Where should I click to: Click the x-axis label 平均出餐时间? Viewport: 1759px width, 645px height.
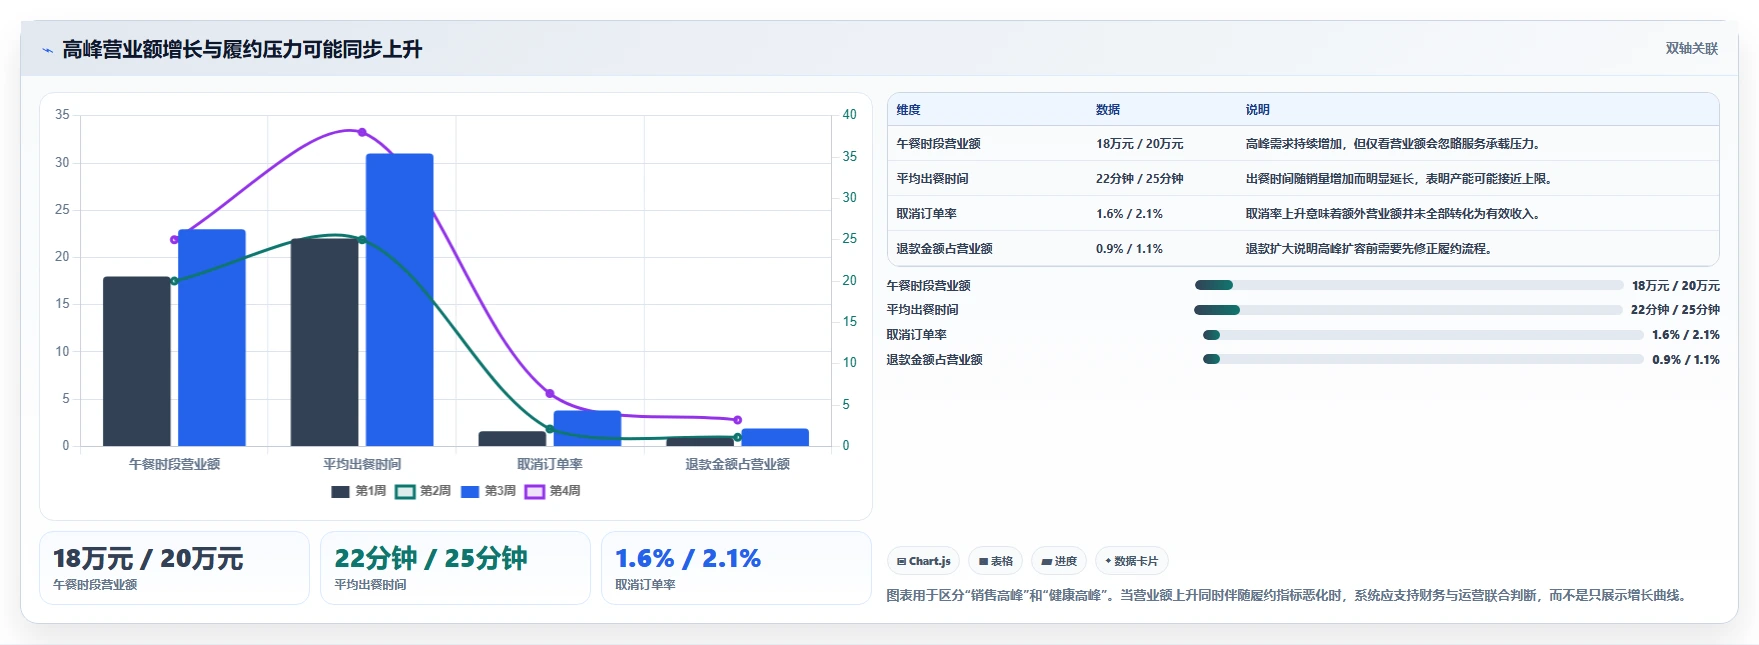(362, 464)
